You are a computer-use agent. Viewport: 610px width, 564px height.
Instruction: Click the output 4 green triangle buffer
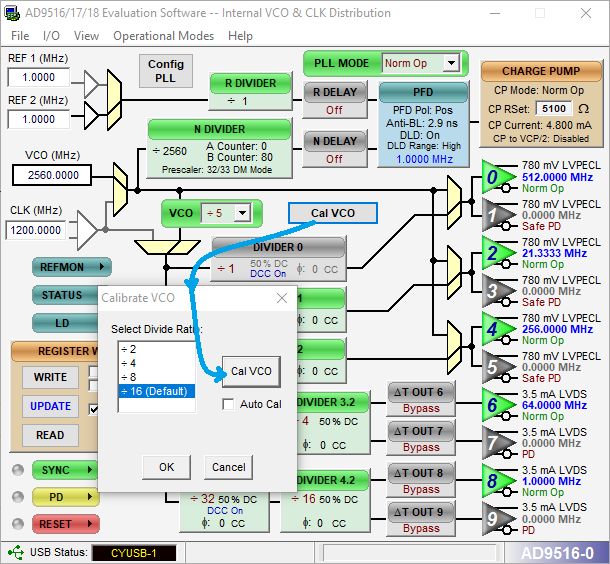[x=496, y=329]
